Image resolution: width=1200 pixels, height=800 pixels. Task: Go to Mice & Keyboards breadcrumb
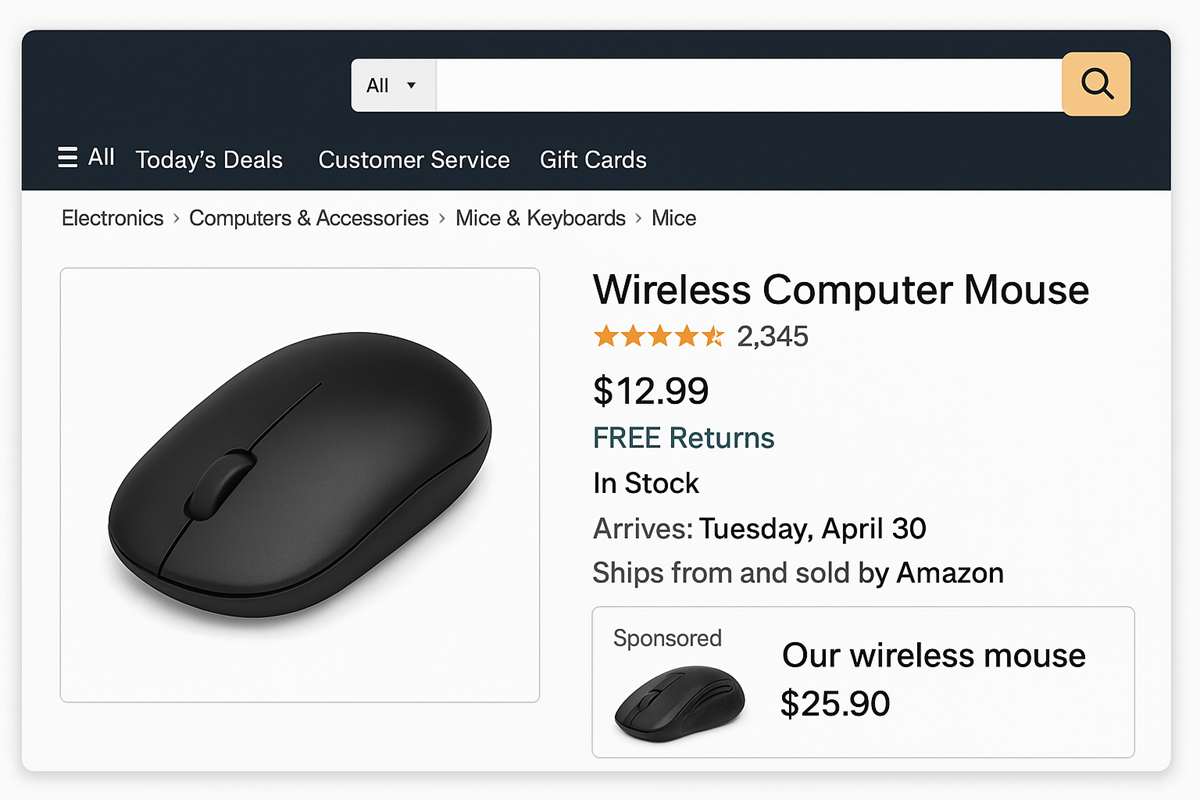click(x=540, y=218)
